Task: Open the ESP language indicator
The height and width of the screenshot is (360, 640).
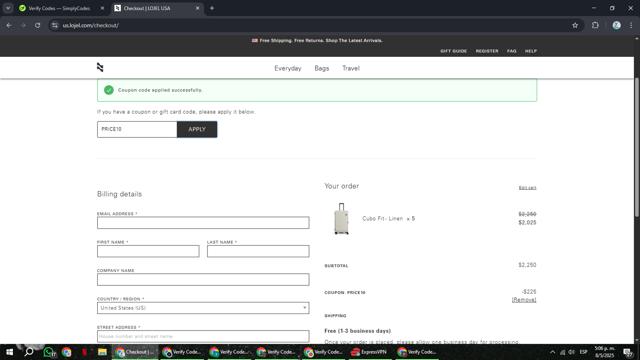Action: click(x=583, y=352)
